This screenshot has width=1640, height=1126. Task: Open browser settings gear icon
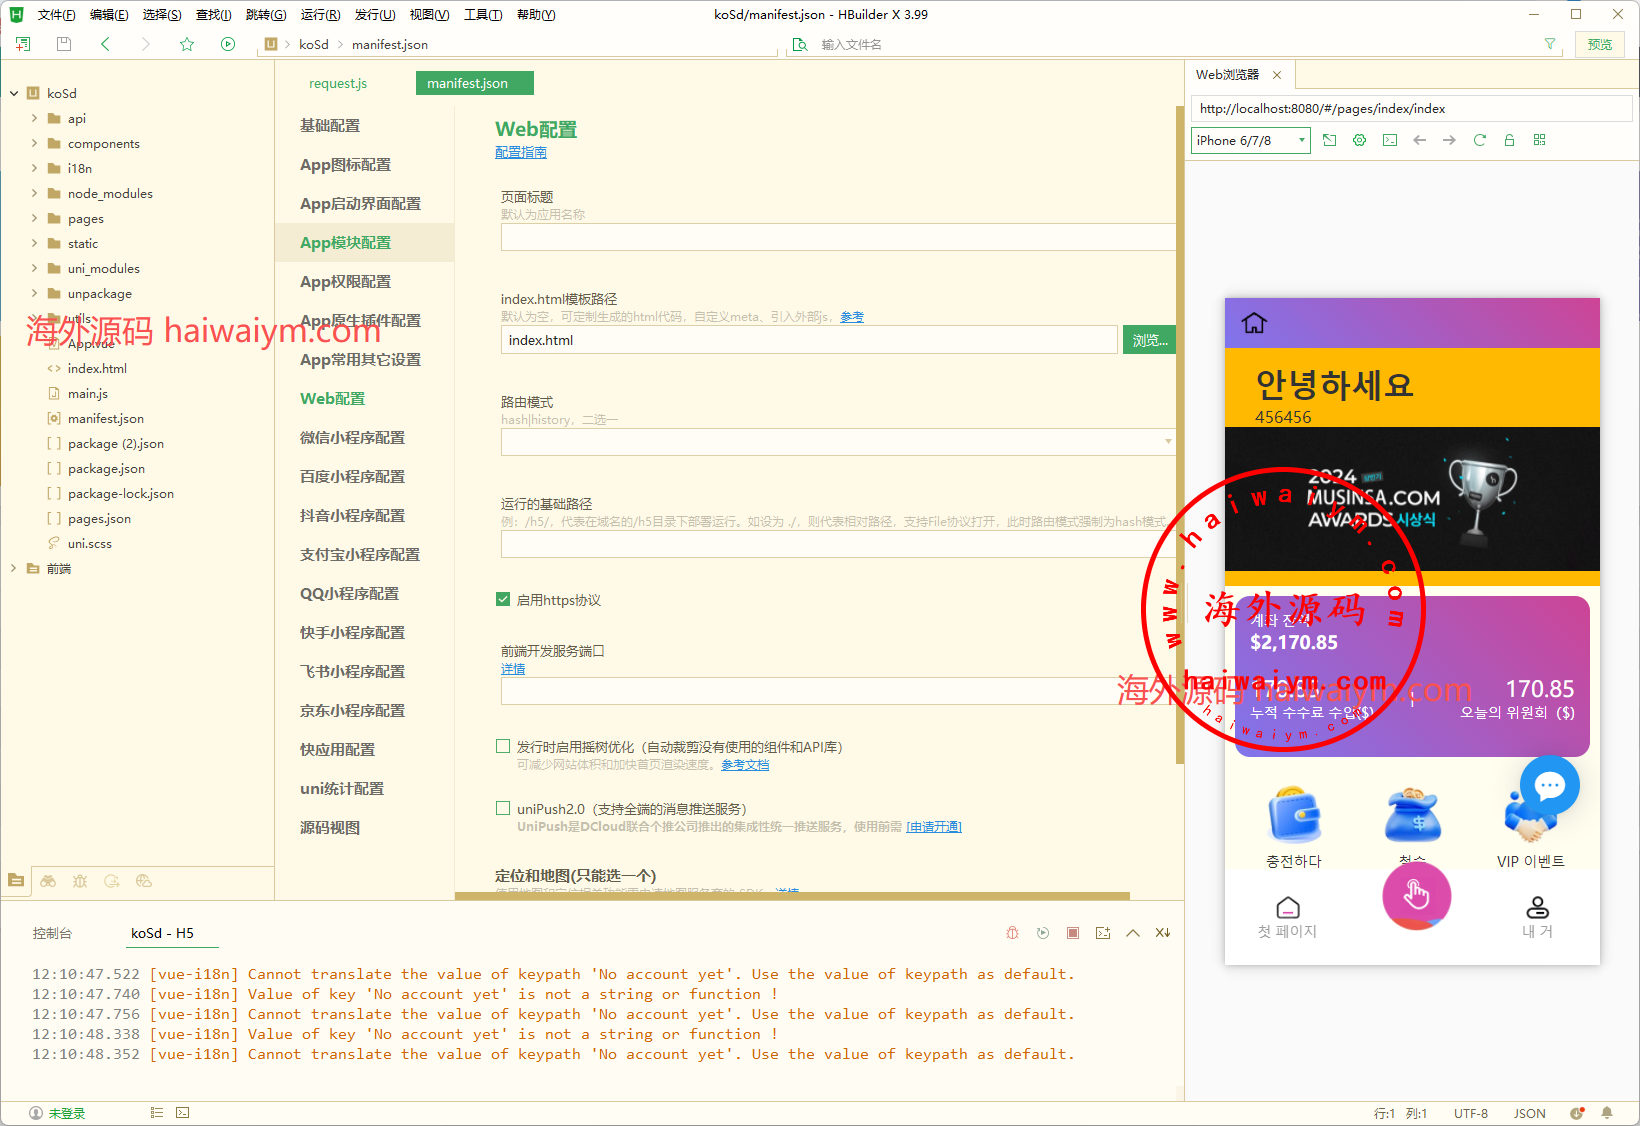click(1359, 140)
